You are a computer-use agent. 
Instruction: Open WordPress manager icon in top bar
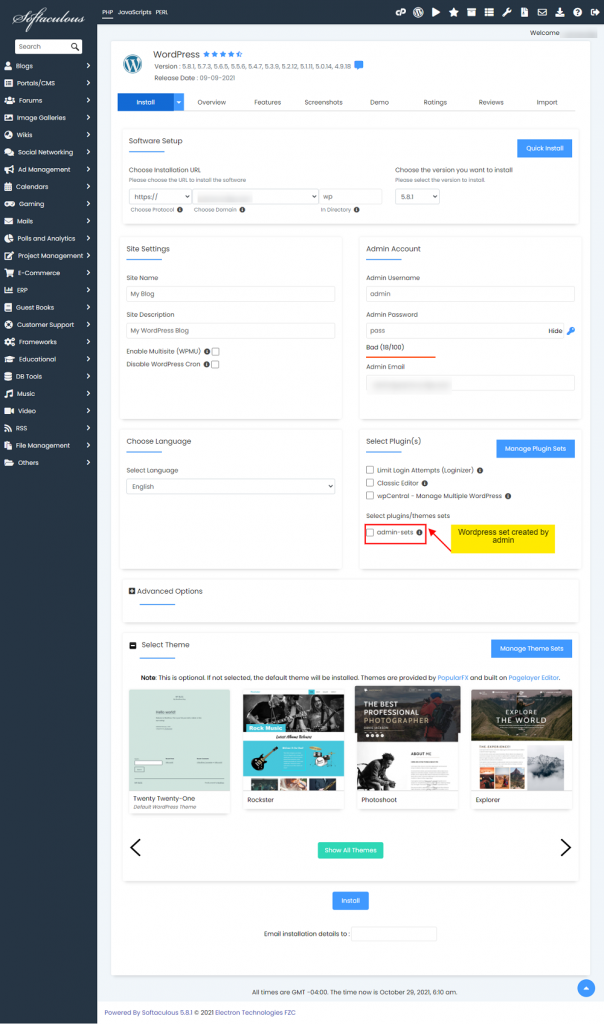click(x=419, y=12)
